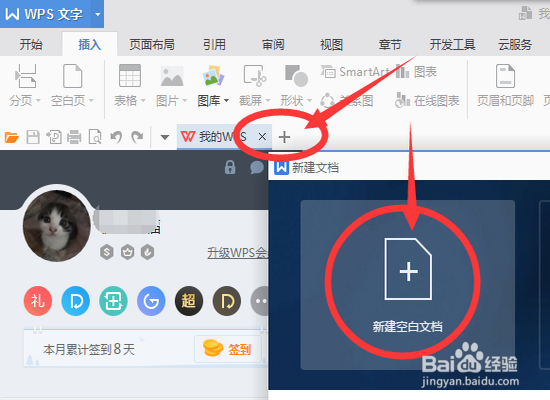This screenshot has width=550, height=400.
Task: Click the 图库 gallery icon
Action: click(213, 75)
